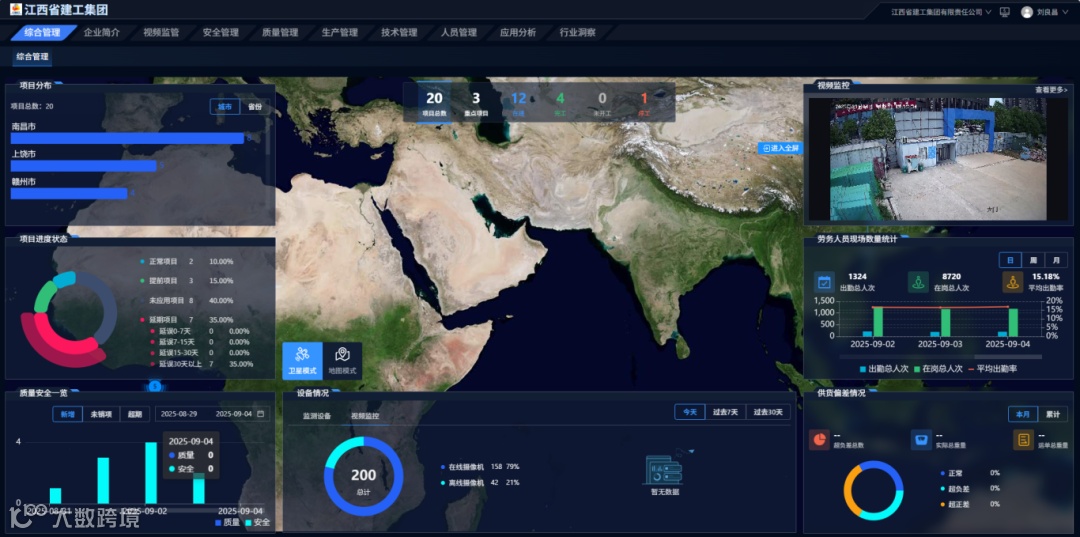Open the 综合管理 top navigation tab
Image resolution: width=1080 pixels, height=537 pixels.
(43, 32)
